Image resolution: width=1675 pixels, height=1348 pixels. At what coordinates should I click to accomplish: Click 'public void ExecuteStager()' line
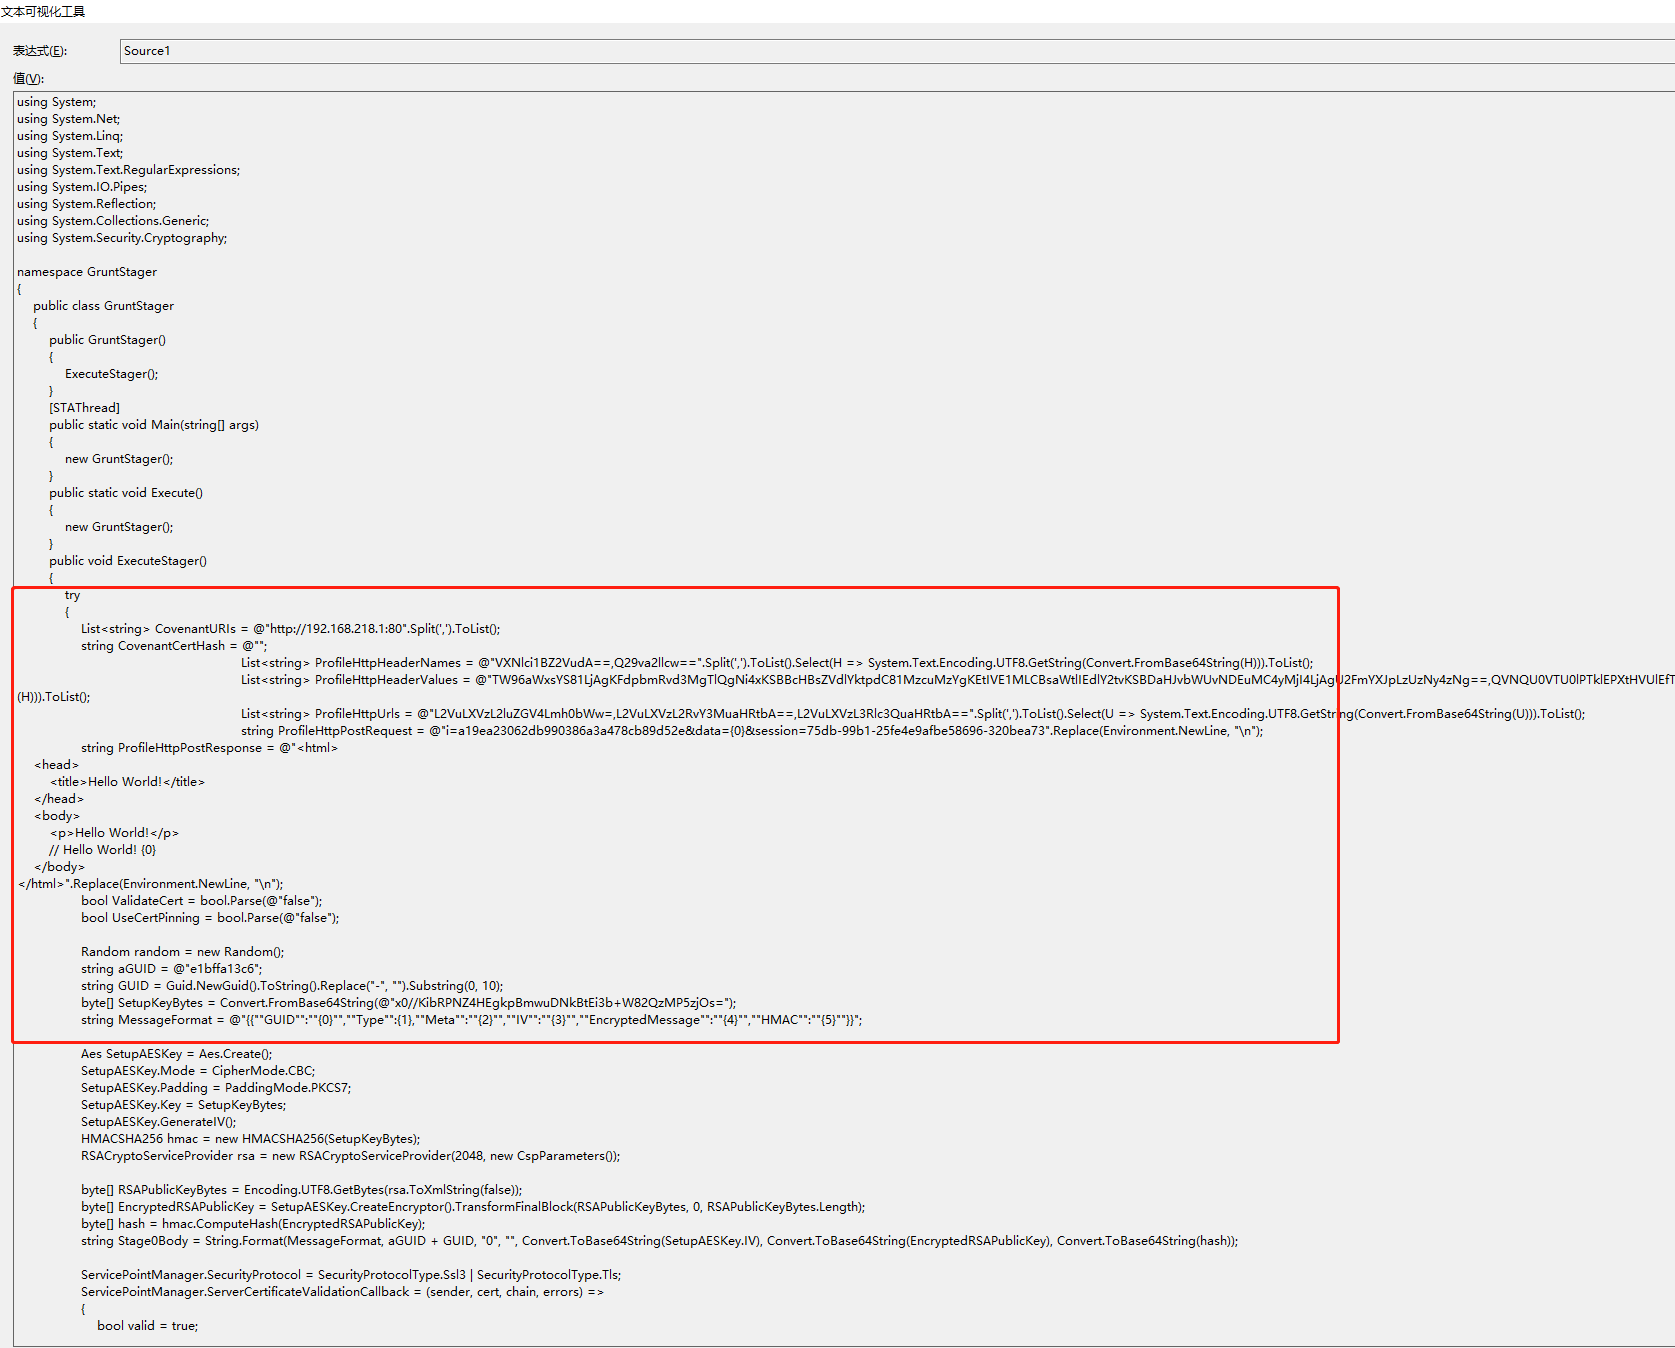coord(128,561)
